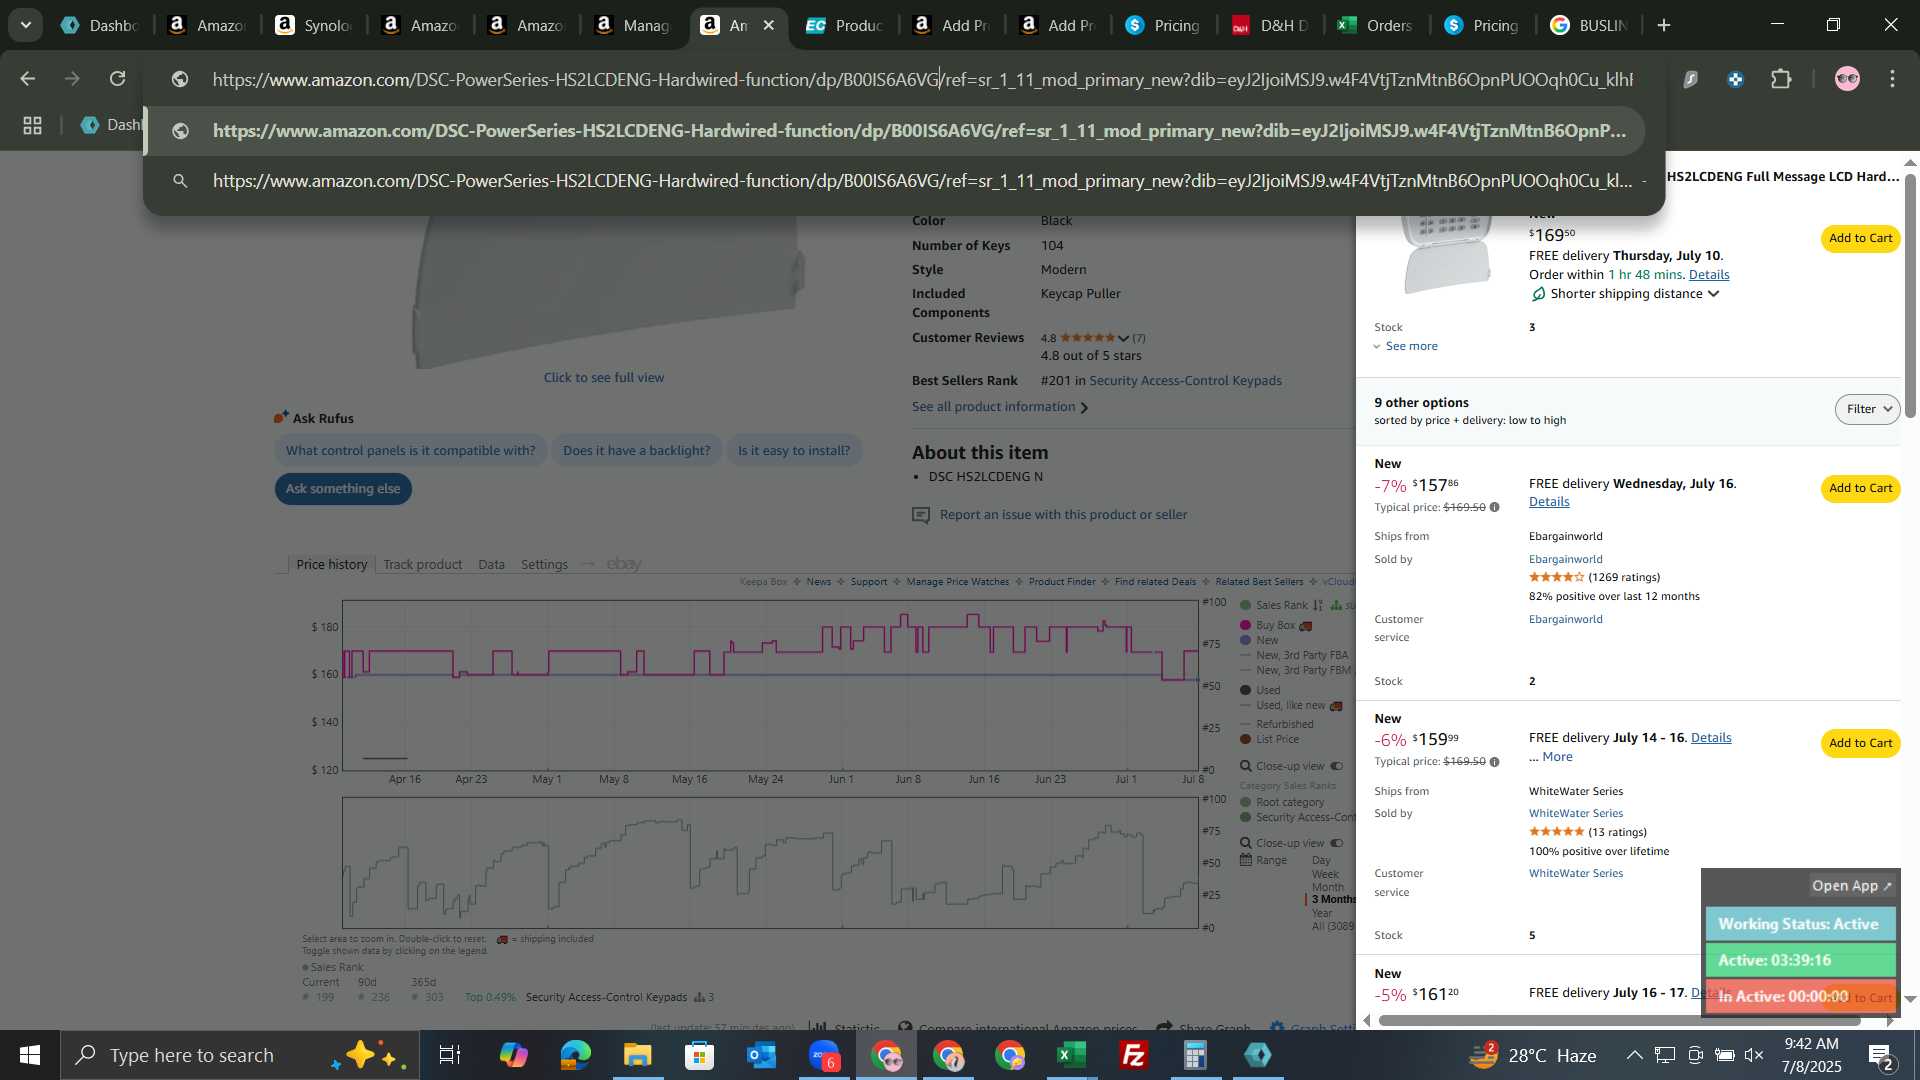
Task: Add the $169.50 offer to cart
Action: coord(1860,238)
